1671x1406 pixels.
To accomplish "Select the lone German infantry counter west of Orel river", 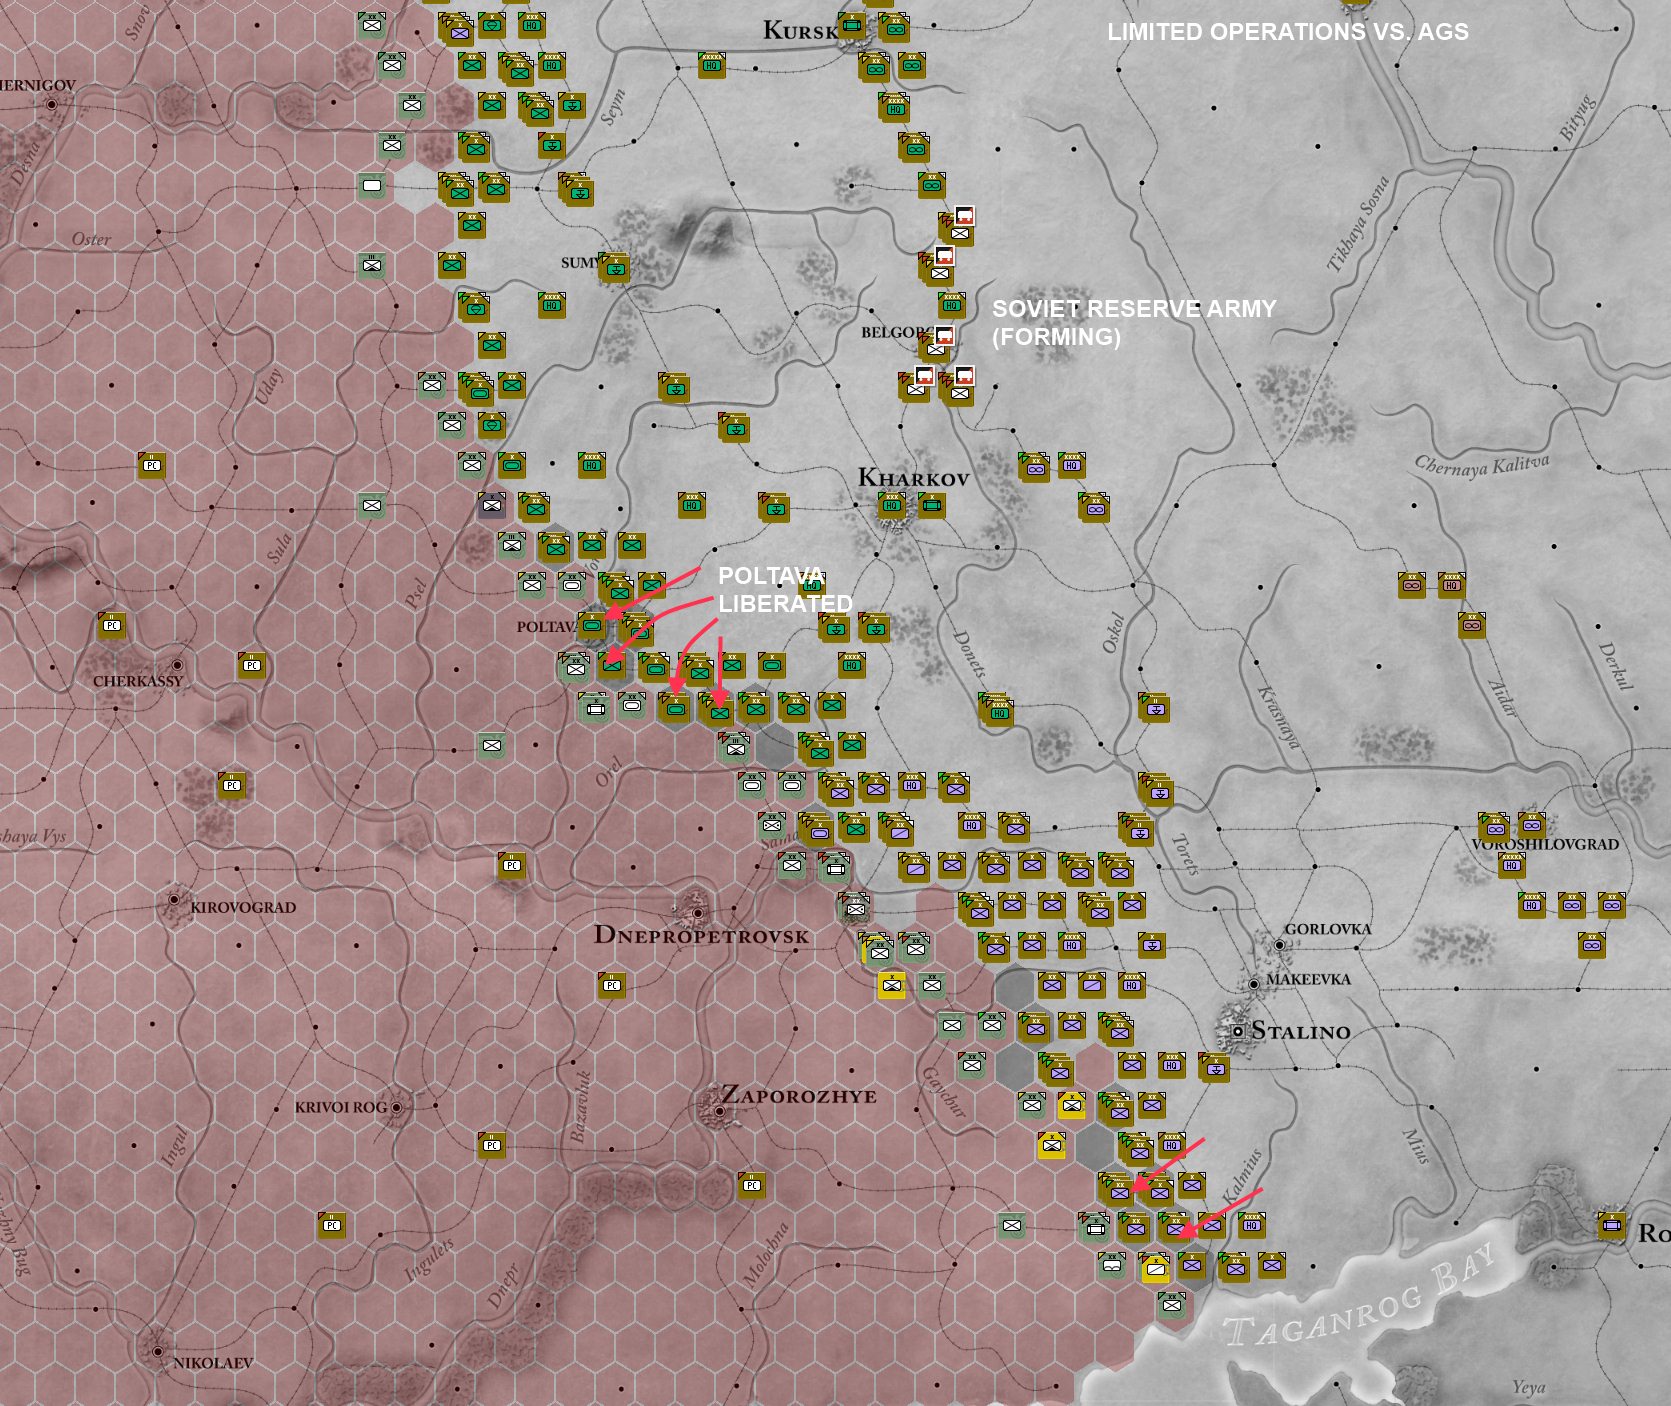I will [x=491, y=745].
